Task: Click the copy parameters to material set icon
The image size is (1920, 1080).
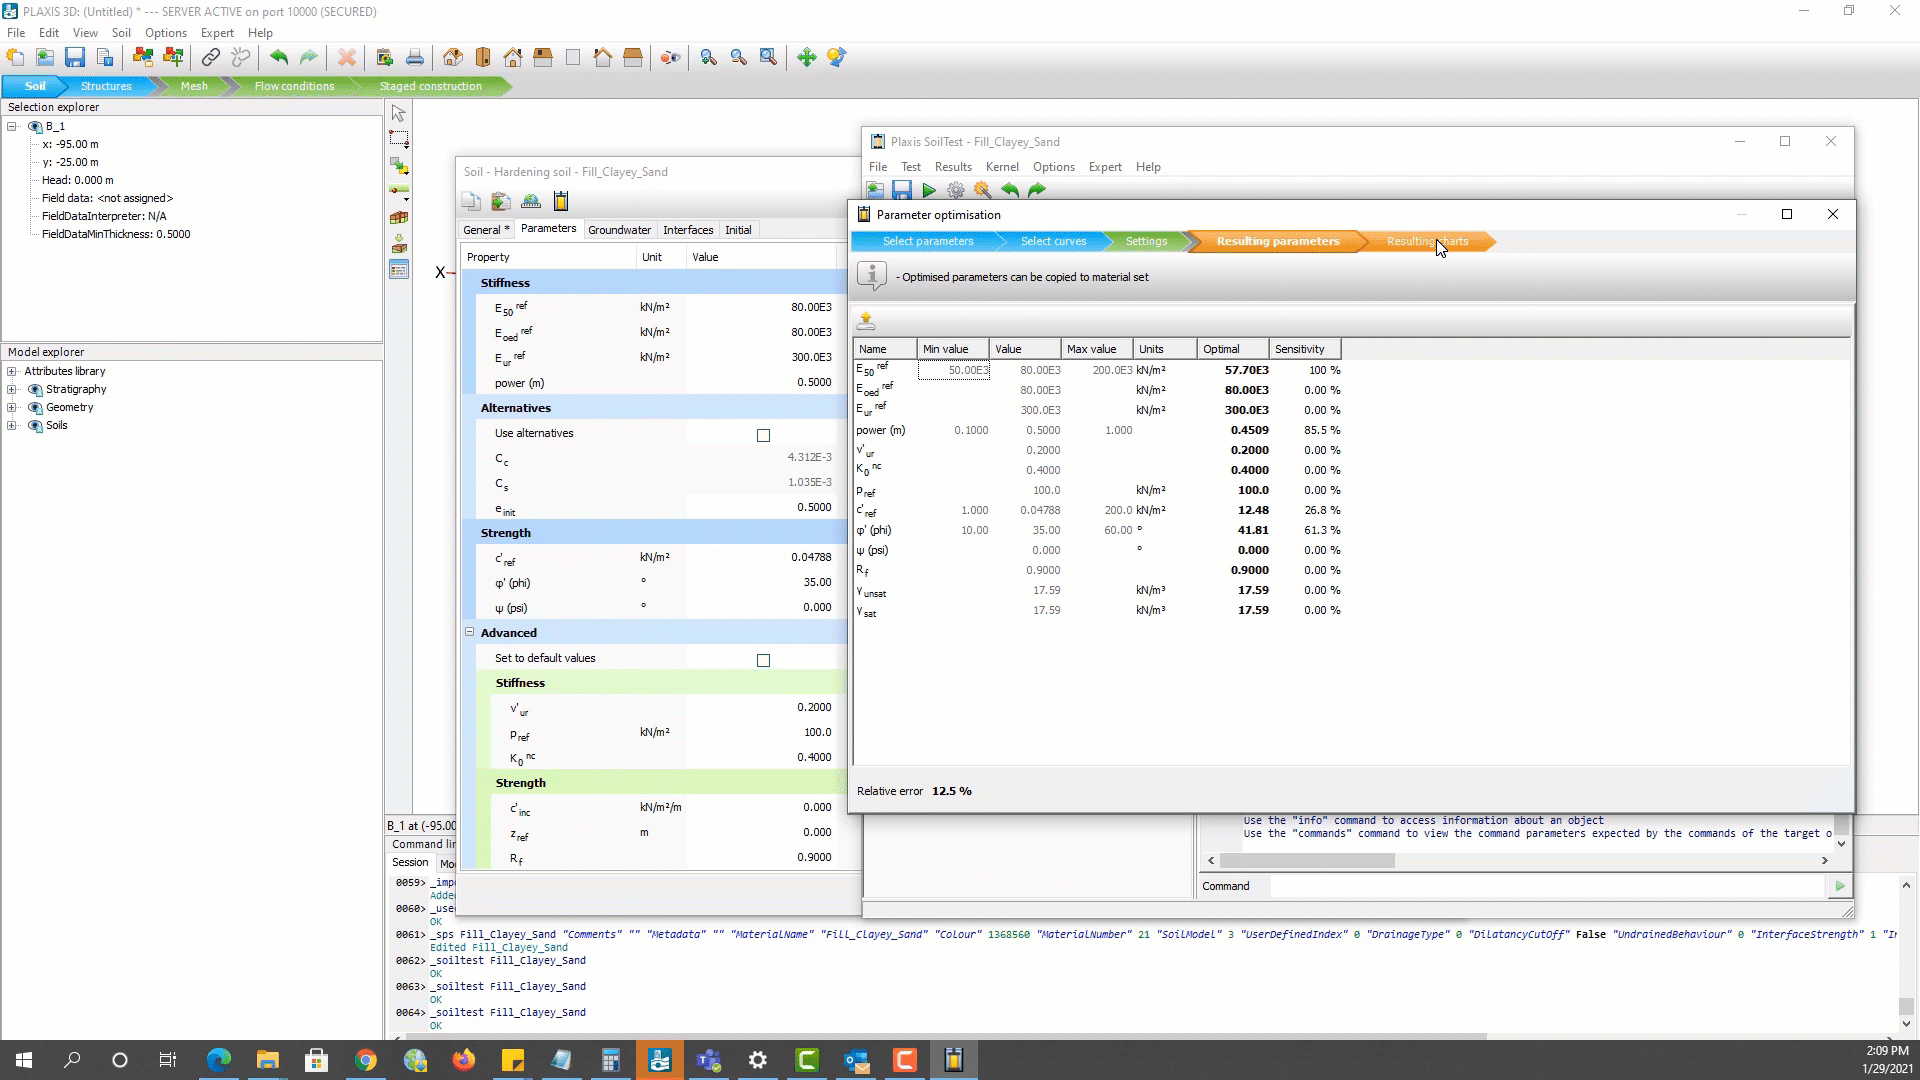Action: click(x=866, y=321)
